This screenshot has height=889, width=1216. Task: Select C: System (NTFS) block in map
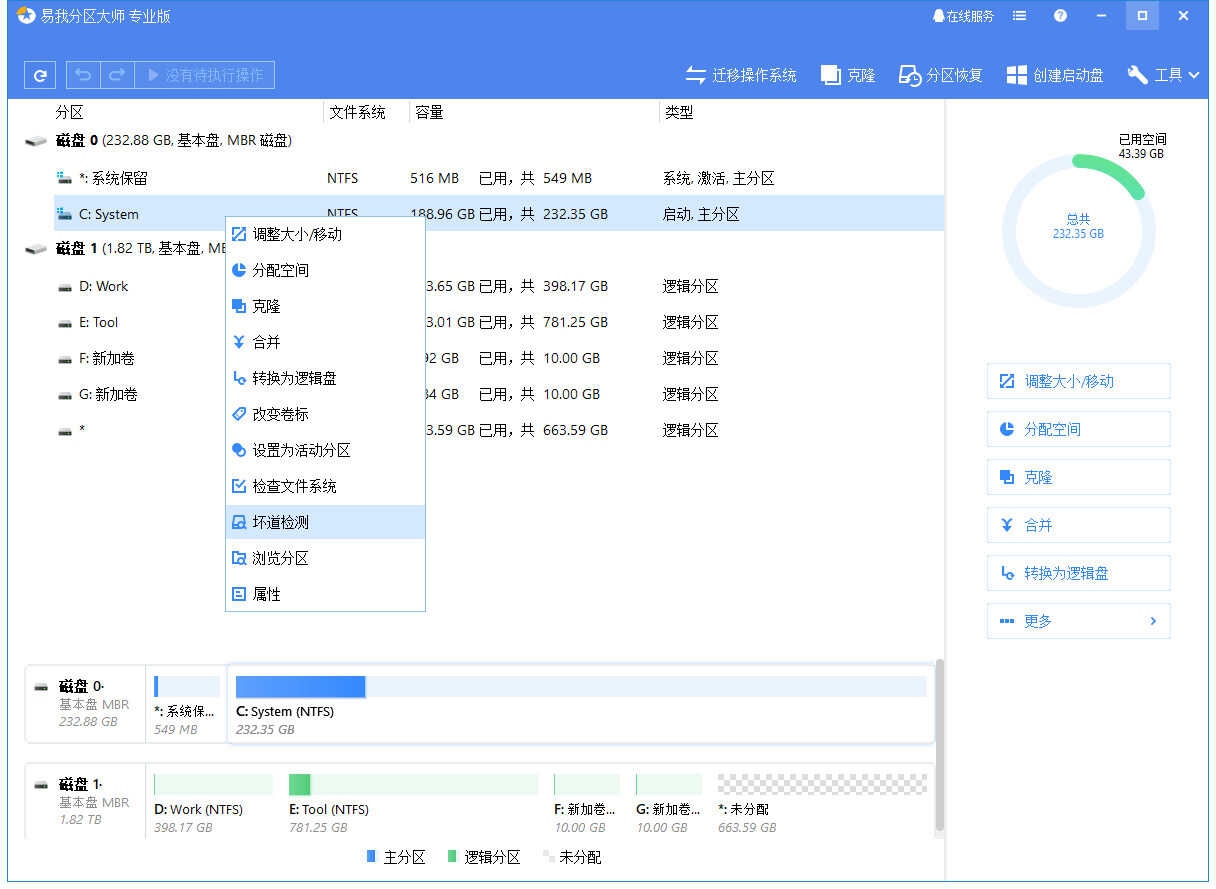click(x=581, y=704)
